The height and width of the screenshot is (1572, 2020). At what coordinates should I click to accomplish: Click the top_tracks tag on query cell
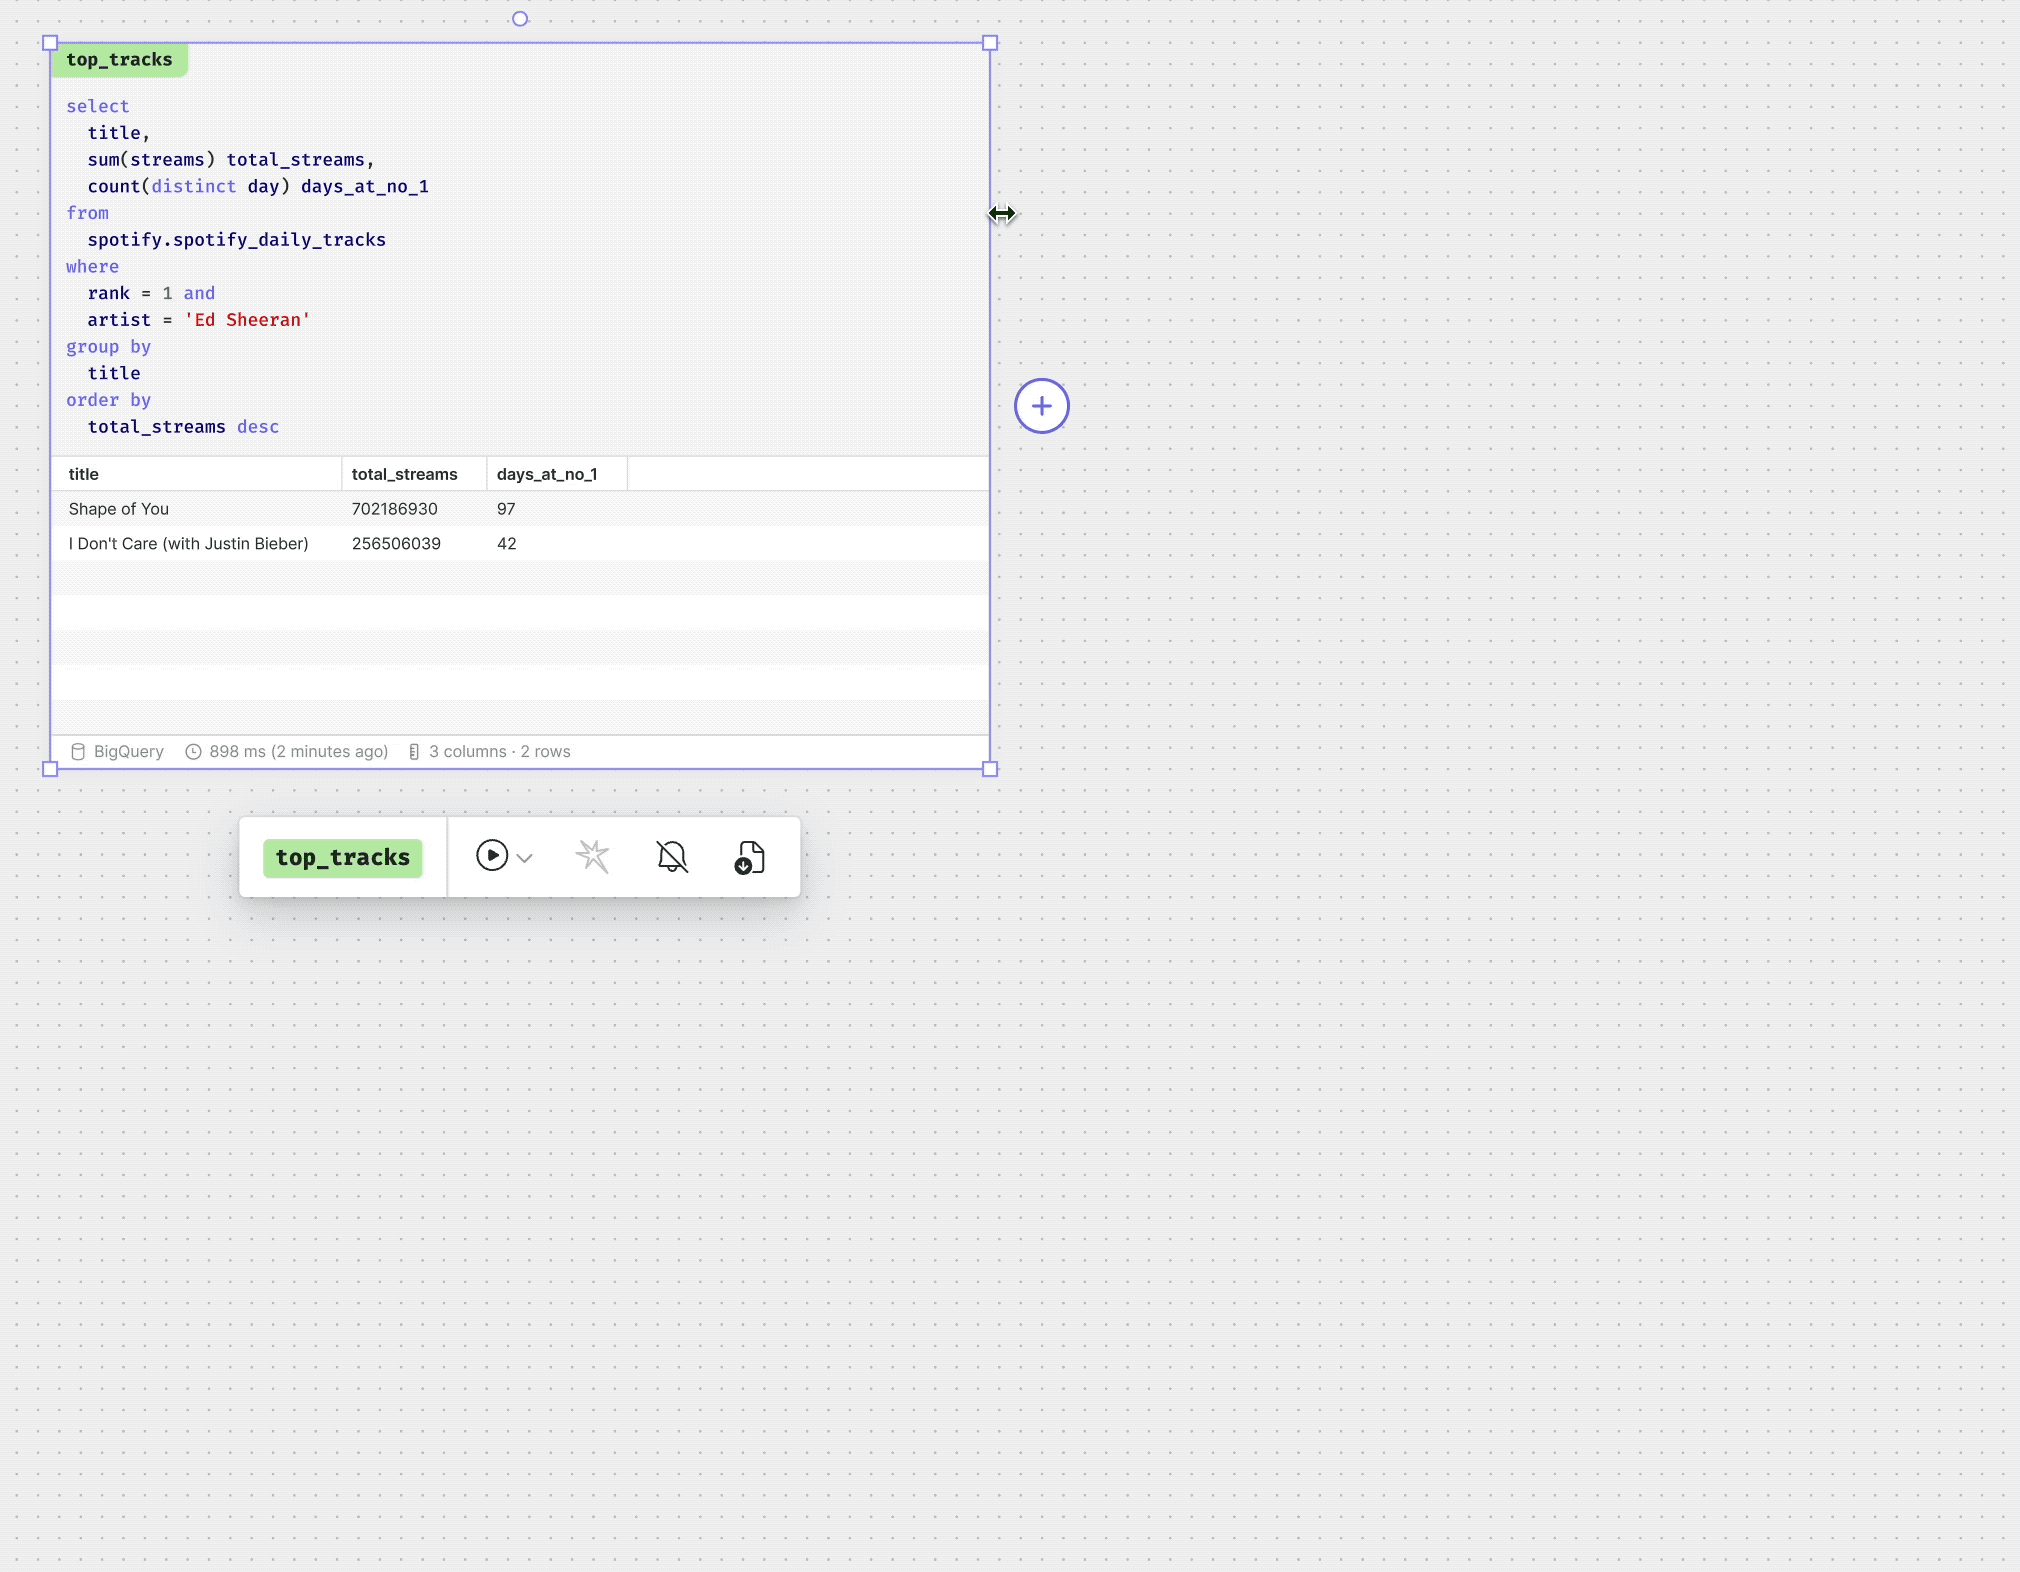click(119, 60)
